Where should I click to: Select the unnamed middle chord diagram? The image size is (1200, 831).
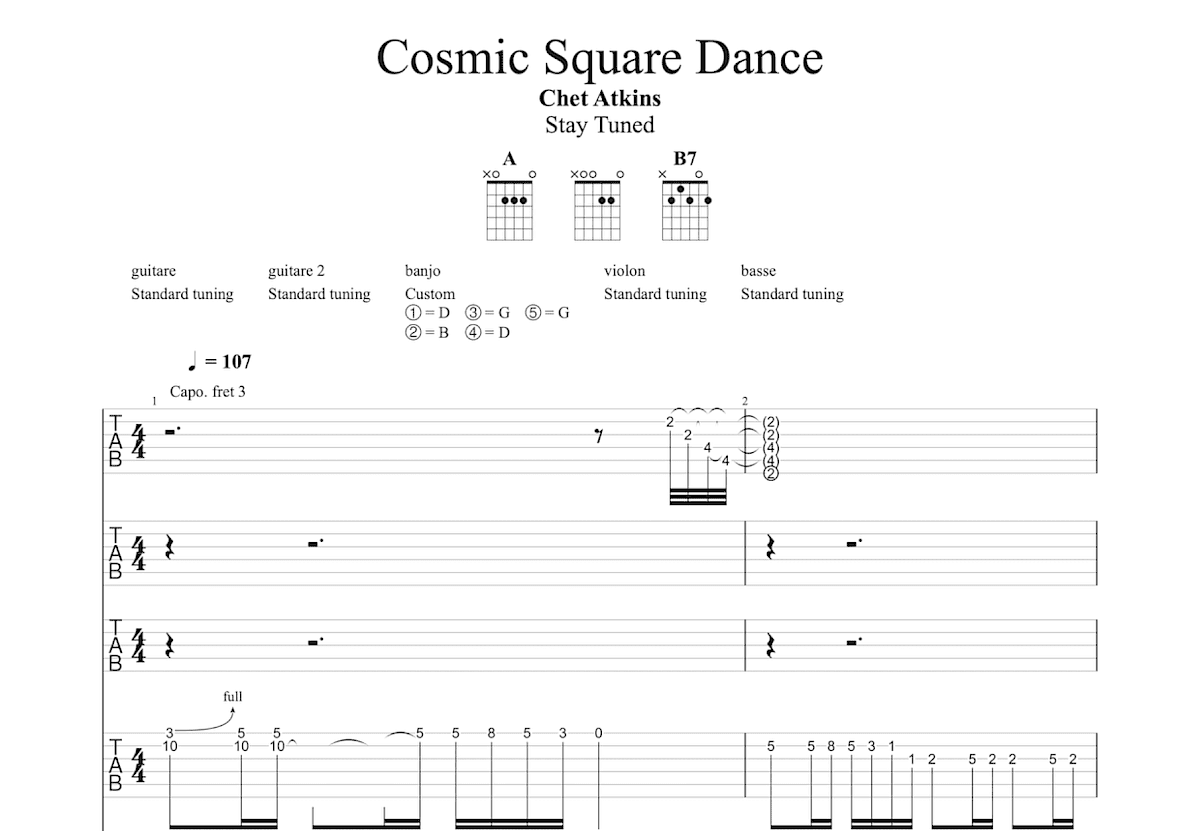[598, 206]
